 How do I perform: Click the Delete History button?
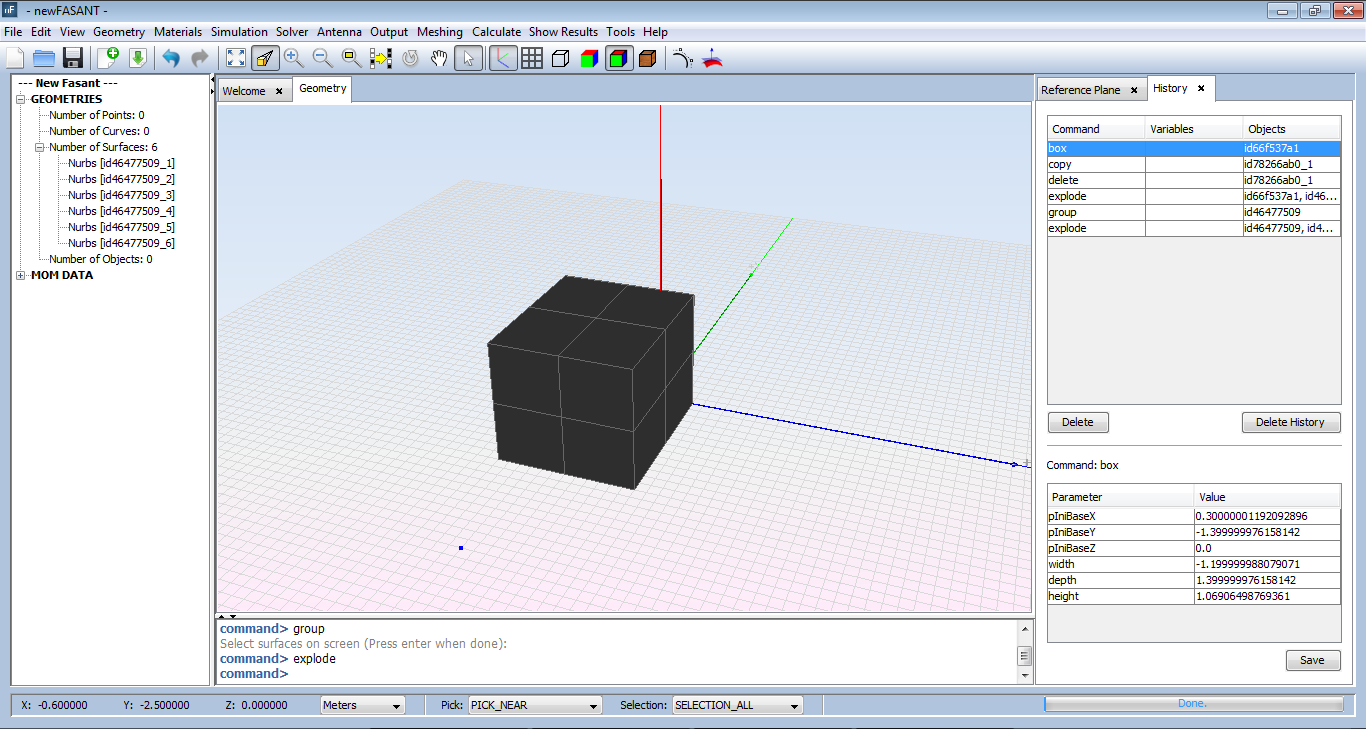(1290, 422)
